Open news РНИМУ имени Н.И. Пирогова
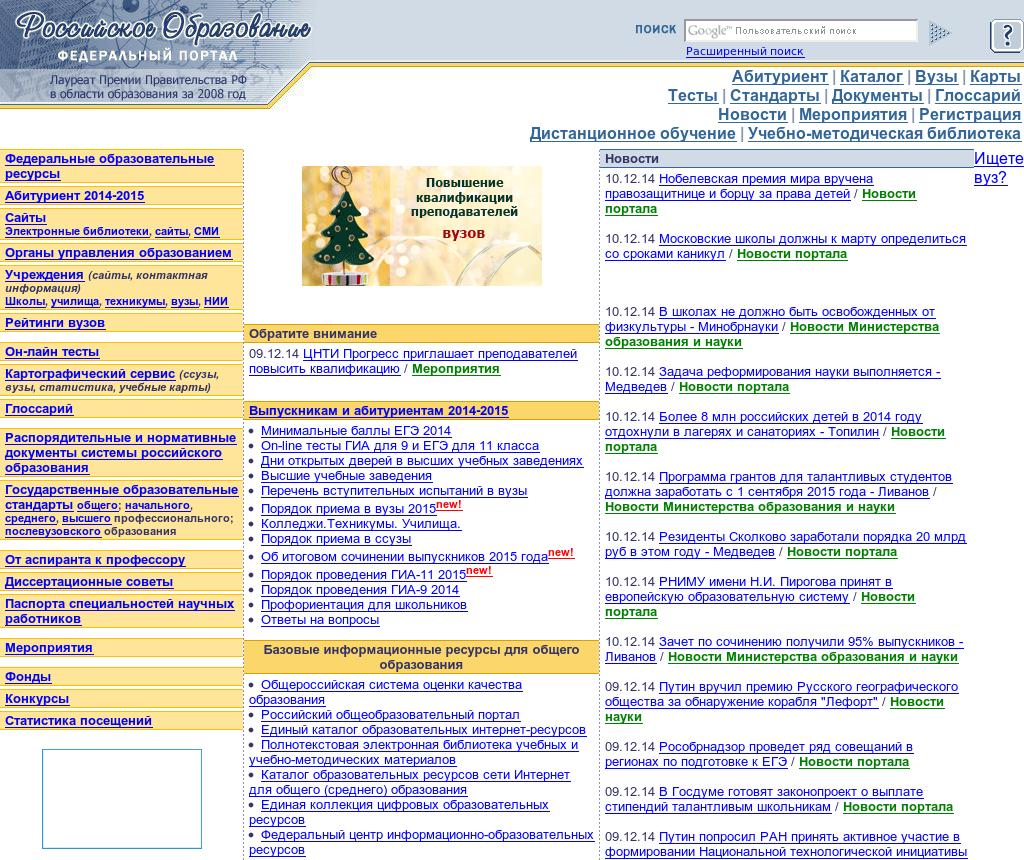 click(x=748, y=589)
